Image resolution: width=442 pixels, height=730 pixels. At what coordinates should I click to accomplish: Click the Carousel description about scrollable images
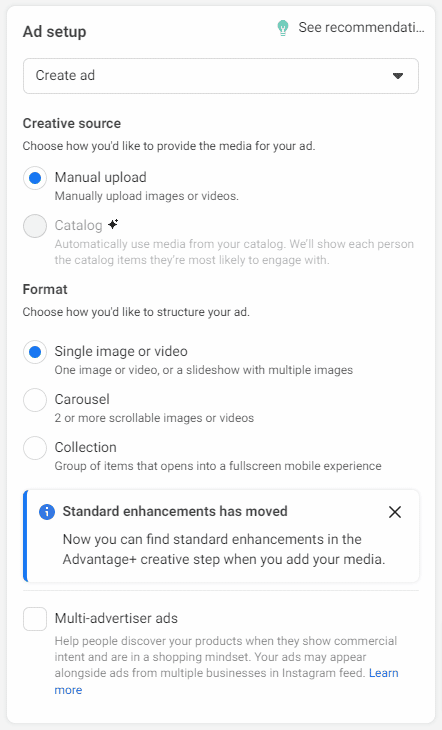click(154, 418)
